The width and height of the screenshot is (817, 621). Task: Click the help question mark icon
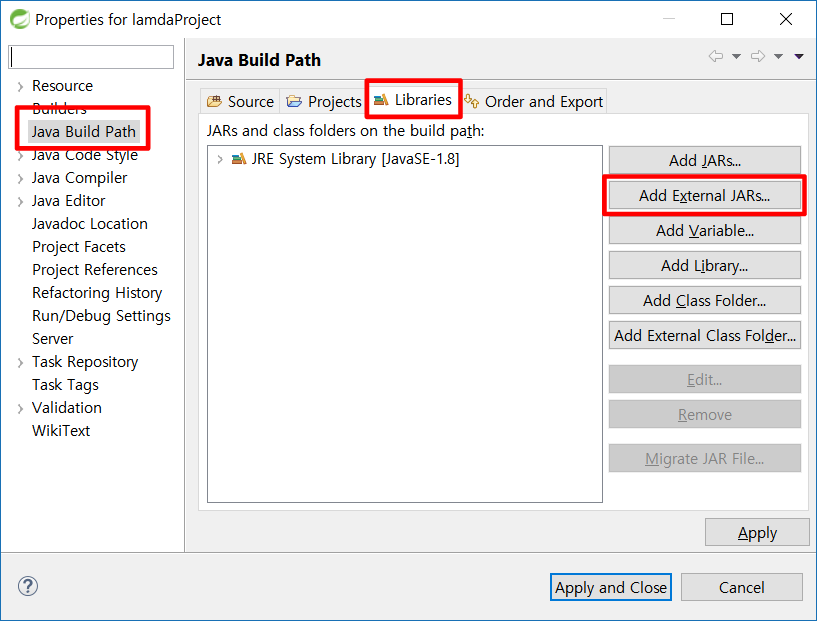point(28,586)
